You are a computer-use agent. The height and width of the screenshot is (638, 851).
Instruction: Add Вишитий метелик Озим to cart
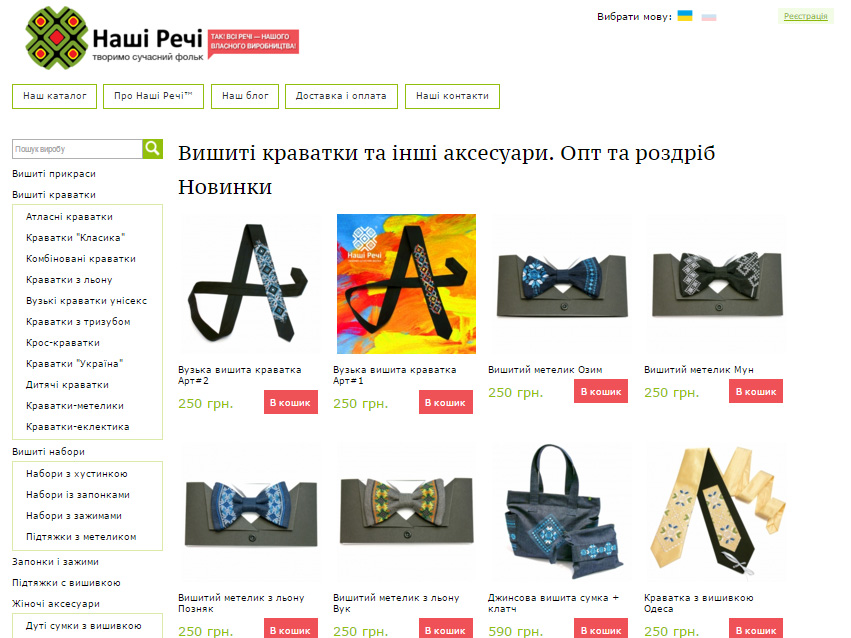tap(601, 391)
